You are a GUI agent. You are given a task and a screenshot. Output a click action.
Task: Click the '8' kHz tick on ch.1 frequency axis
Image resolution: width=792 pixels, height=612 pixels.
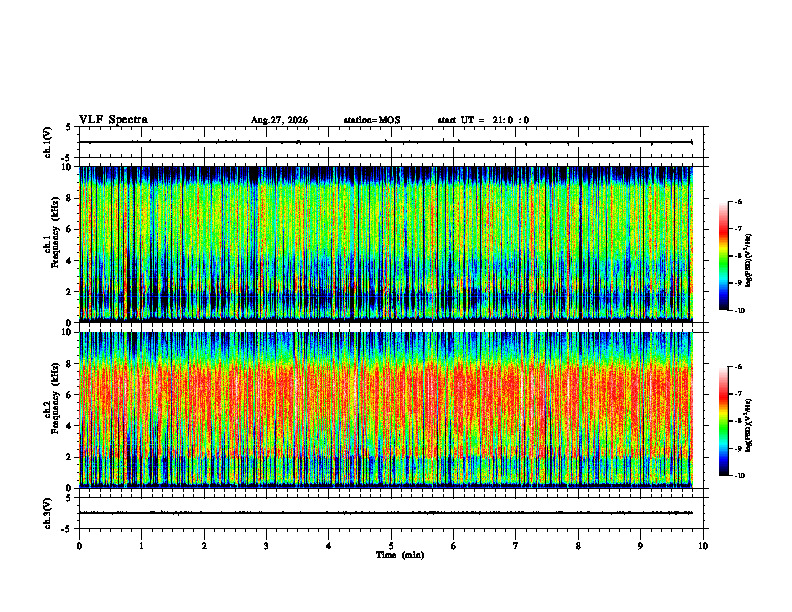click(70, 198)
